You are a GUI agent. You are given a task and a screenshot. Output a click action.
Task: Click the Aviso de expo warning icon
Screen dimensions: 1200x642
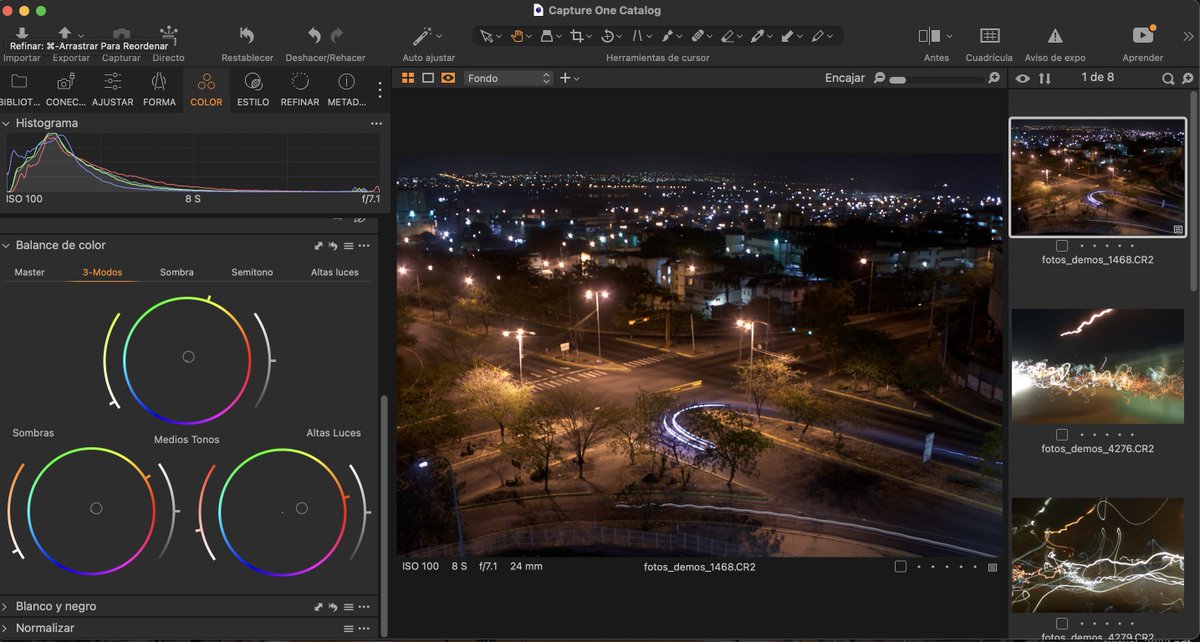coord(1055,36)
